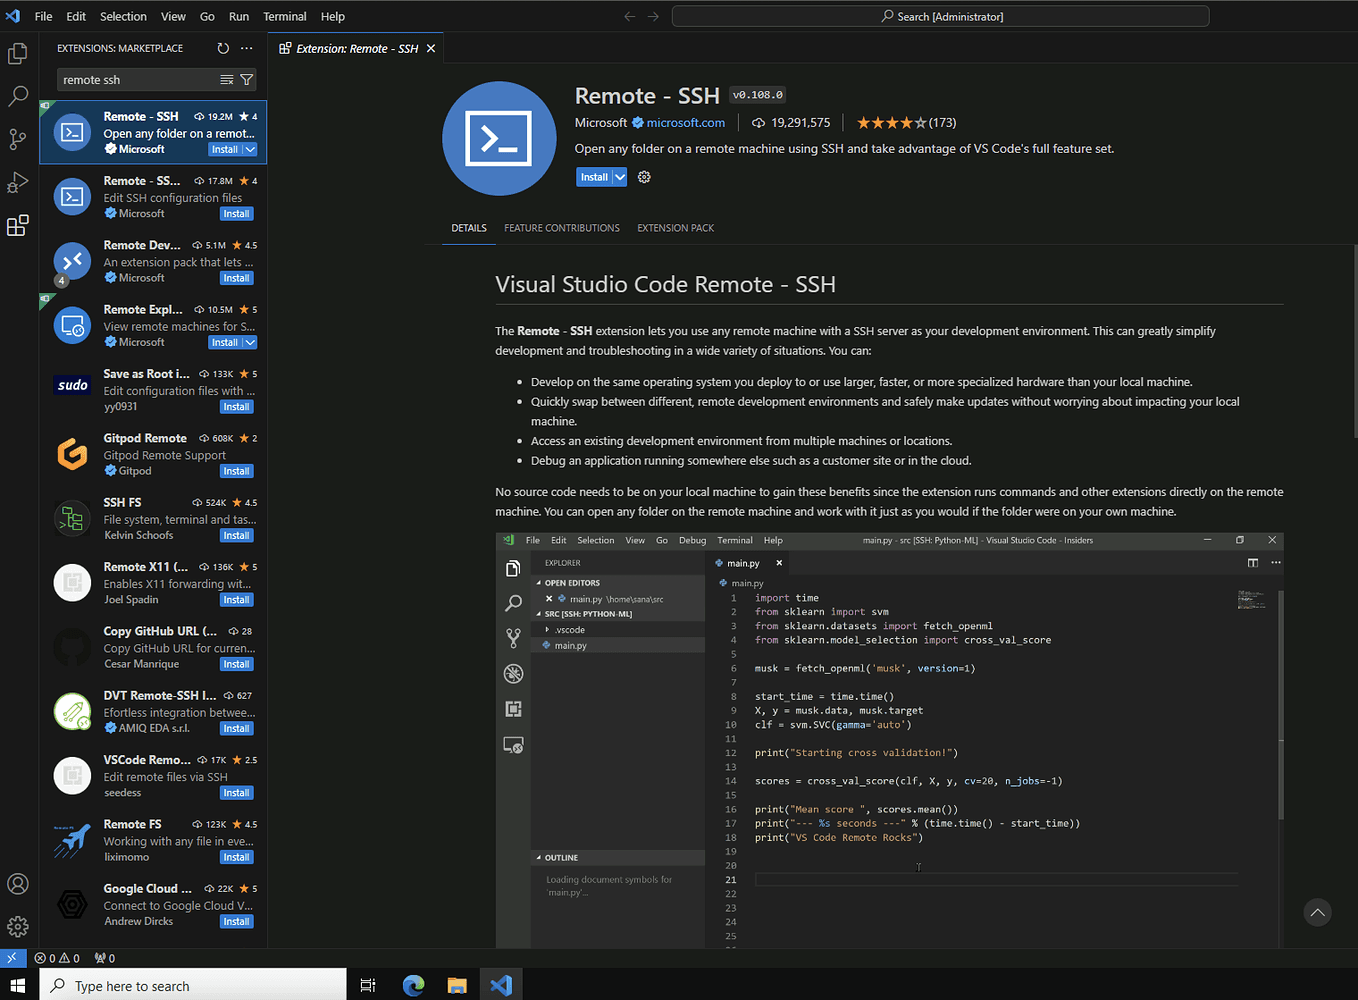The image size is (1358, 1000).
Task: Click Windows Type here to search box
Action: [x=193, y=985]
